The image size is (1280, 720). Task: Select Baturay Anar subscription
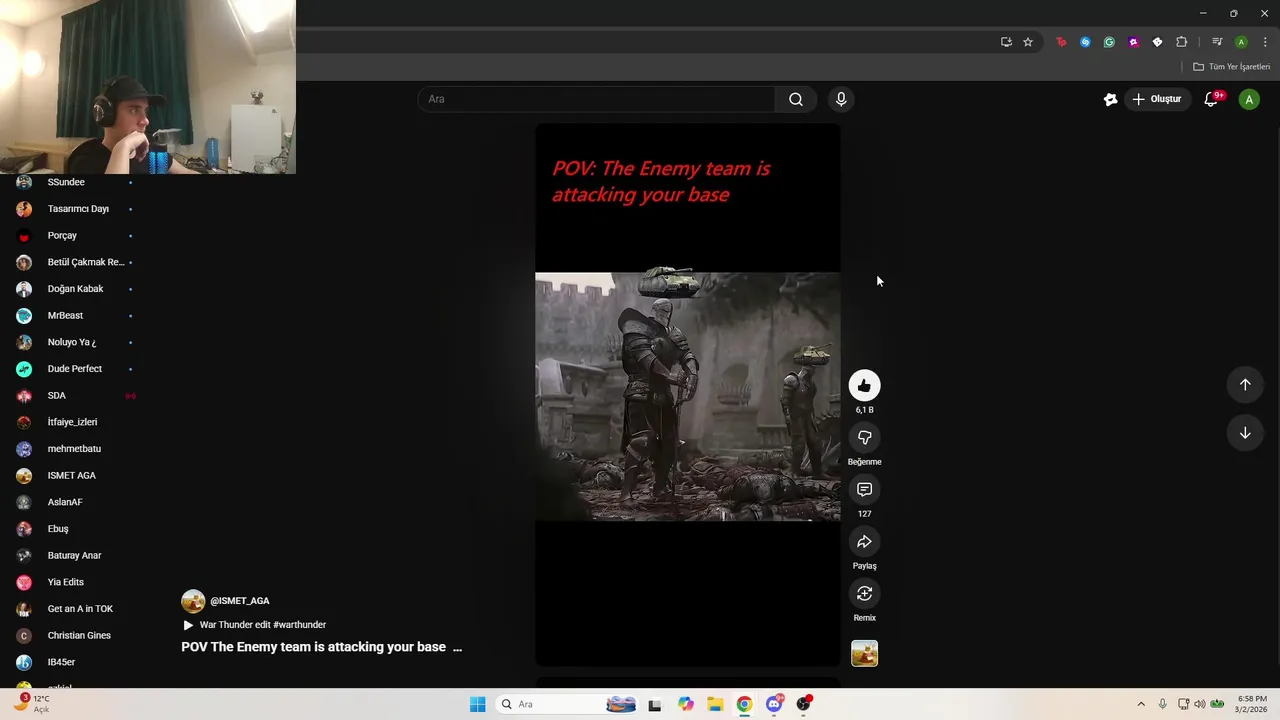click(x=75, y=555)
